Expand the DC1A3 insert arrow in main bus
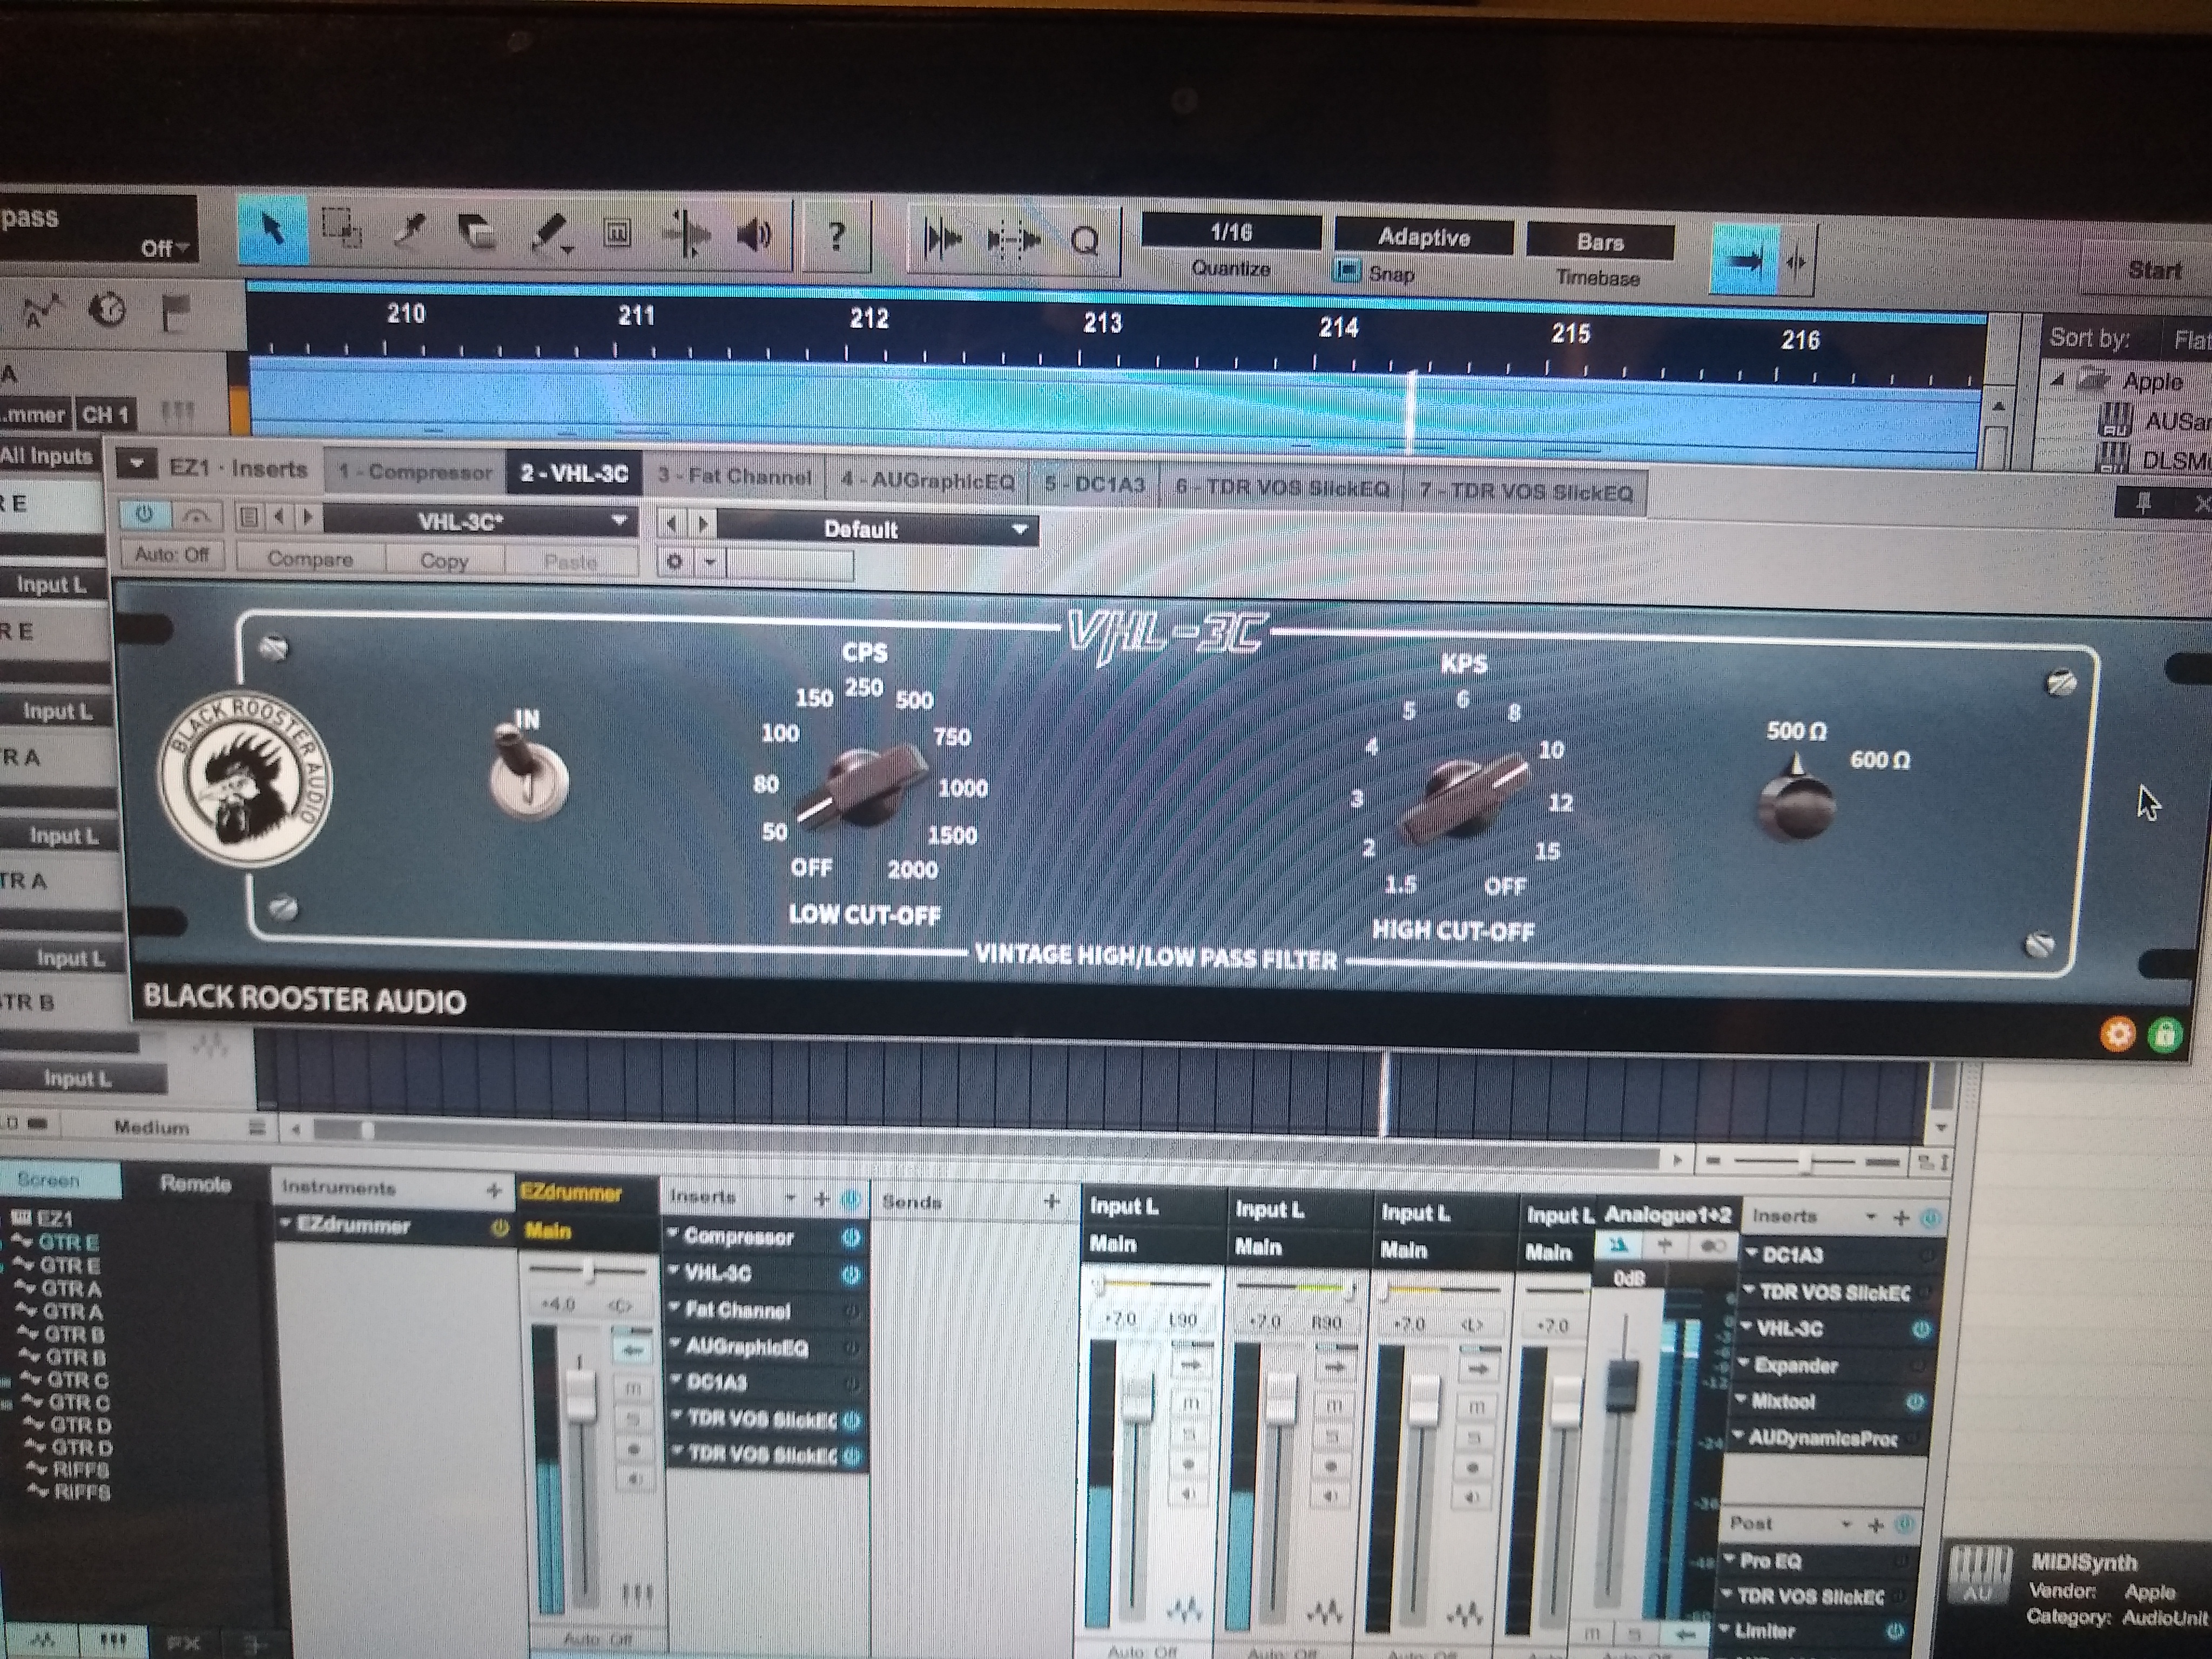Viewport: 2212px width, 1659px height. pyautogui.click(x=1752, y=1253)
